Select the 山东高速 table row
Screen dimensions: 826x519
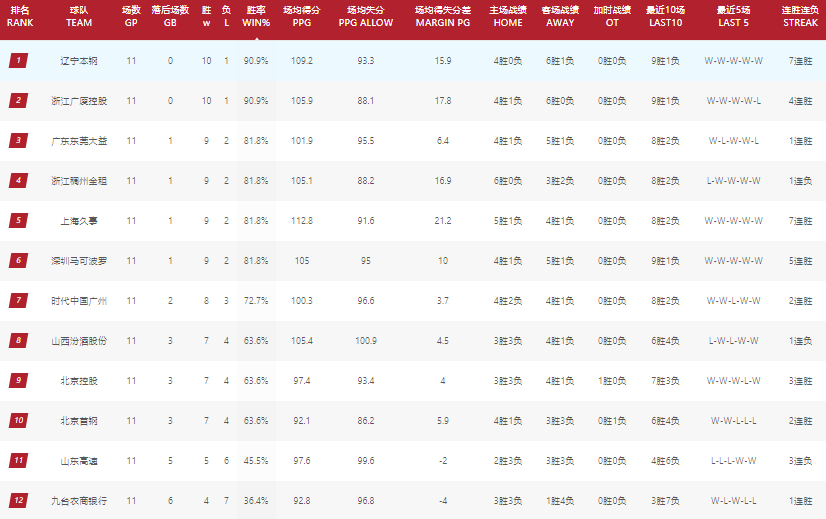[413, 461]
